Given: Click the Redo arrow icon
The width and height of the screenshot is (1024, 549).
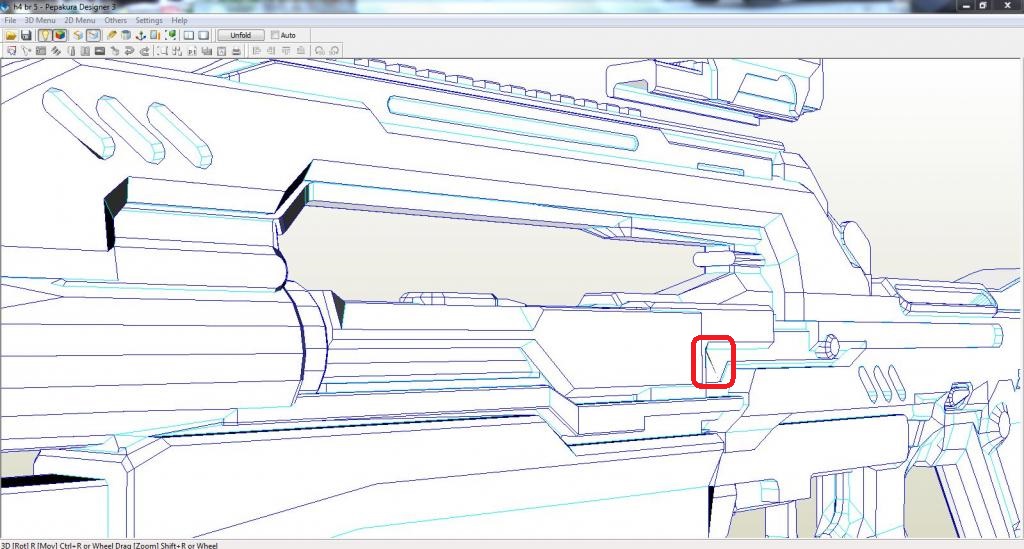Looking at the screenshot, I should (x=144, y=51).
